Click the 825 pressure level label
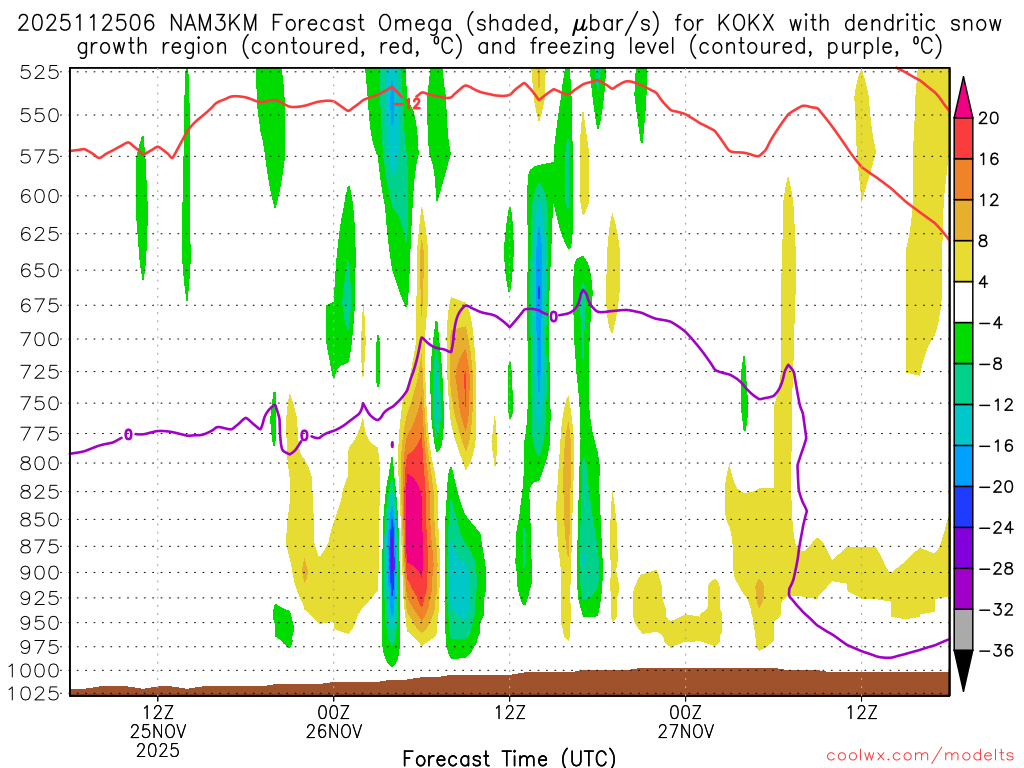 pos(40,492)
